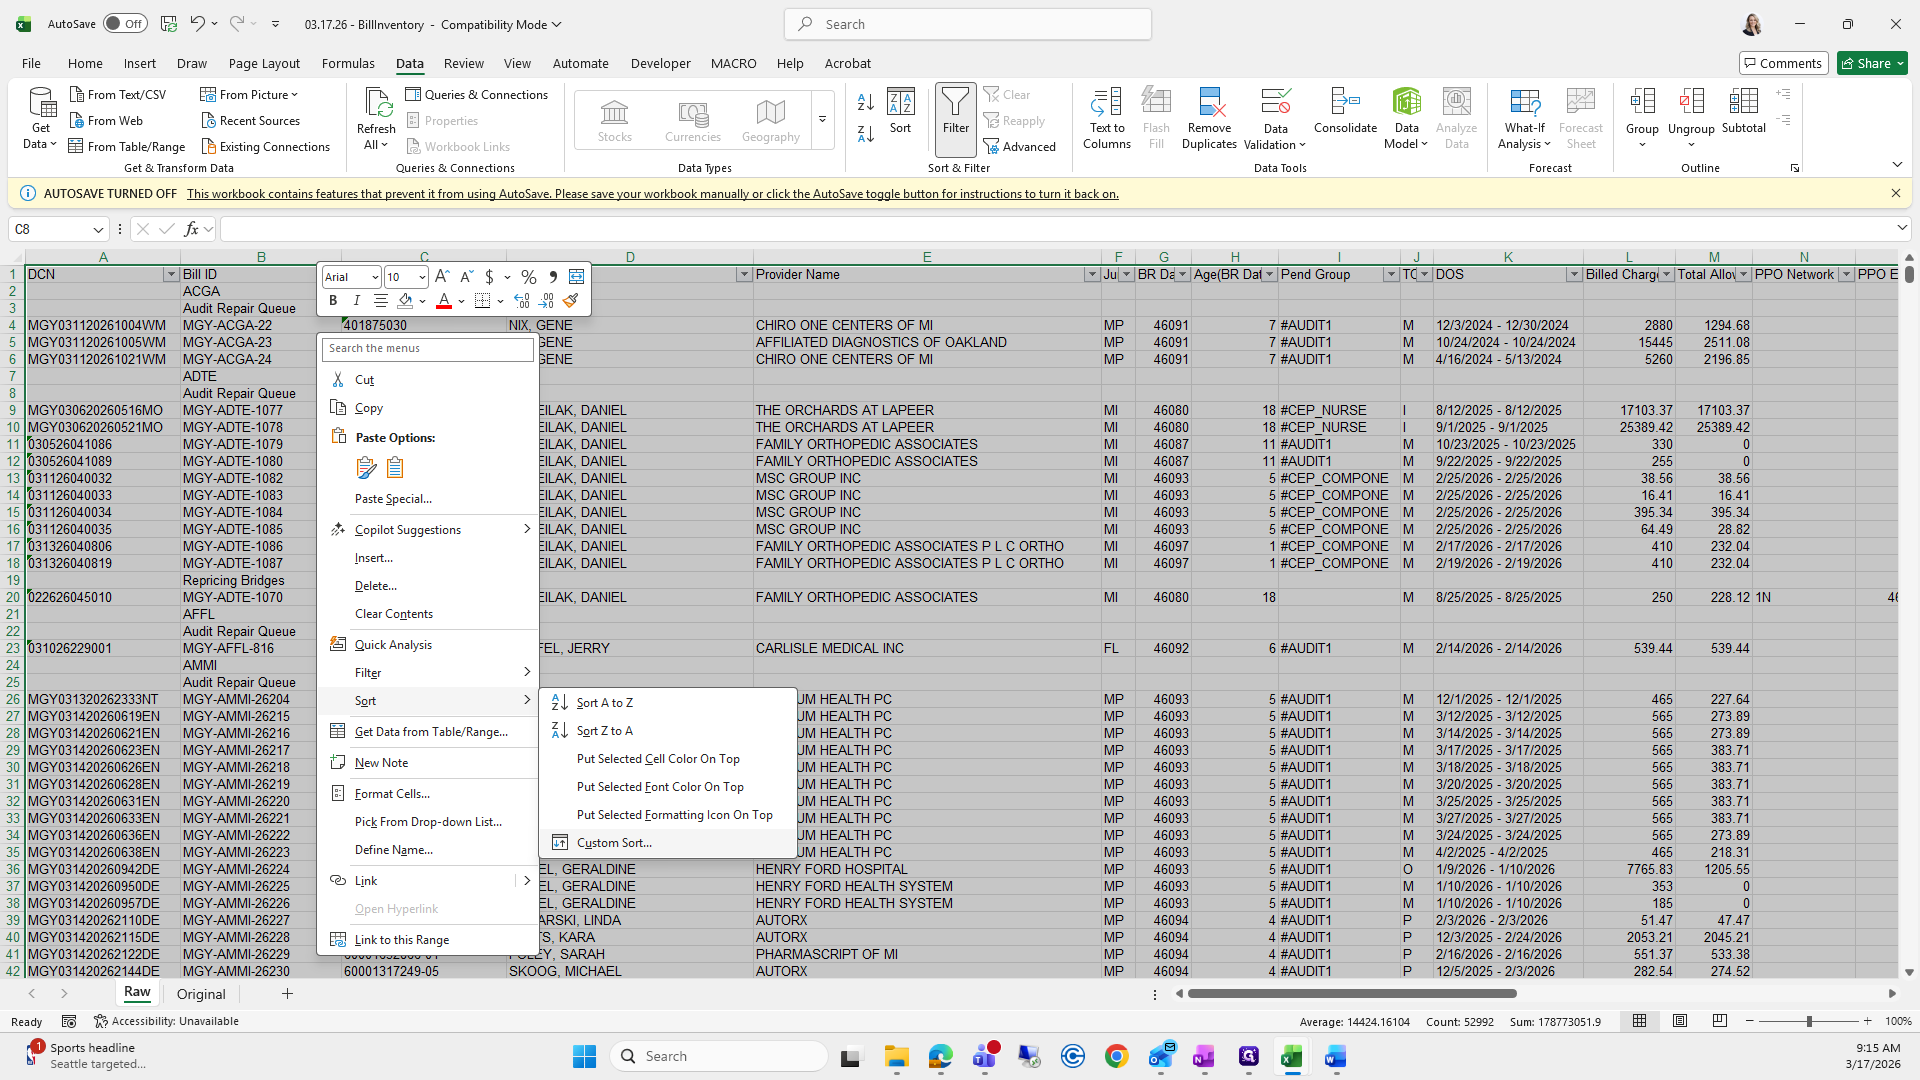Screen dimensions: 1920x1080
Task: Open the Formulas ribbon tab
Action: 348,63
